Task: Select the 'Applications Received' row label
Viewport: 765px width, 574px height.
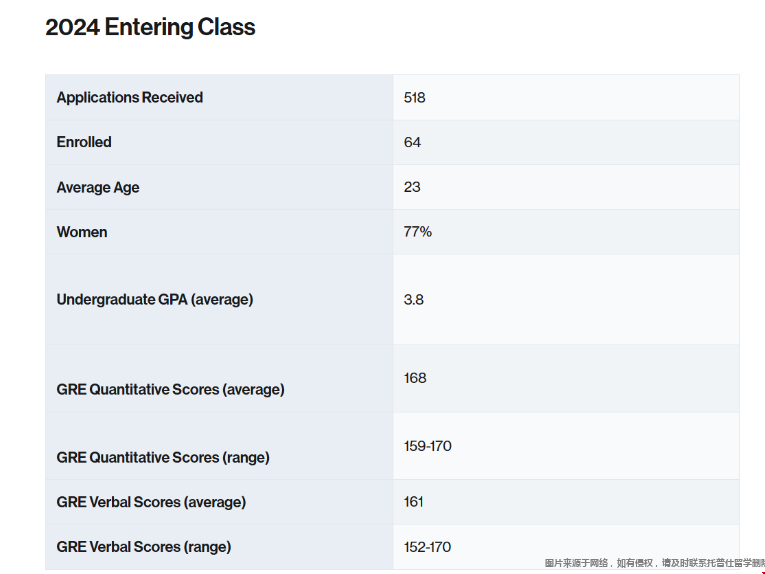Action: [129, 97]
